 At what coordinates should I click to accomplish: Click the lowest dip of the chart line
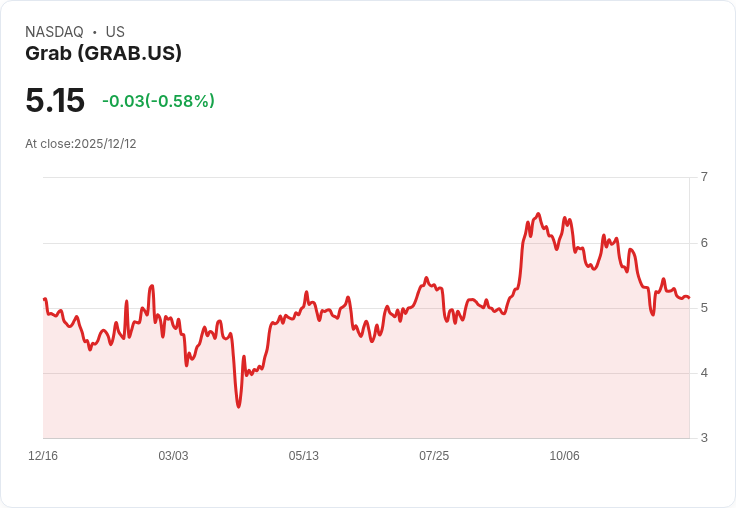pyautogui.click(x=238, y=406)
